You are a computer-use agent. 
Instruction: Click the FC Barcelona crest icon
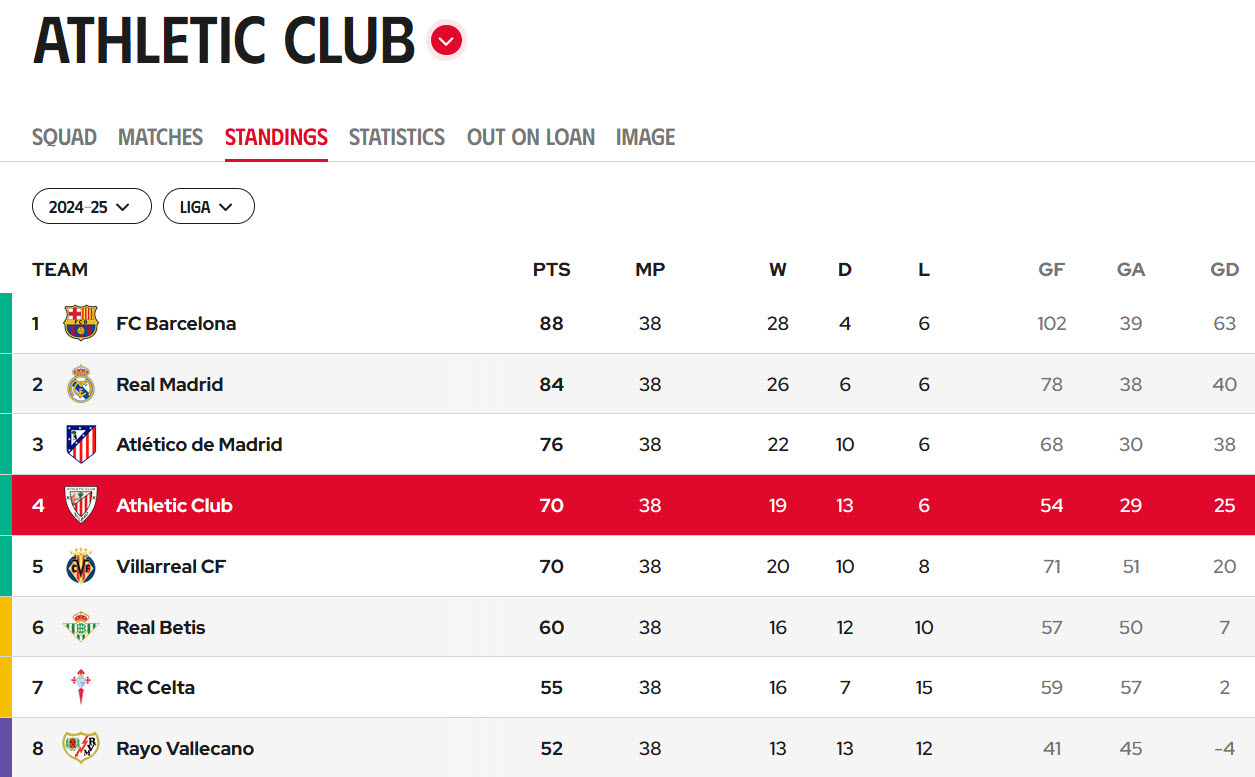point(81,323)
